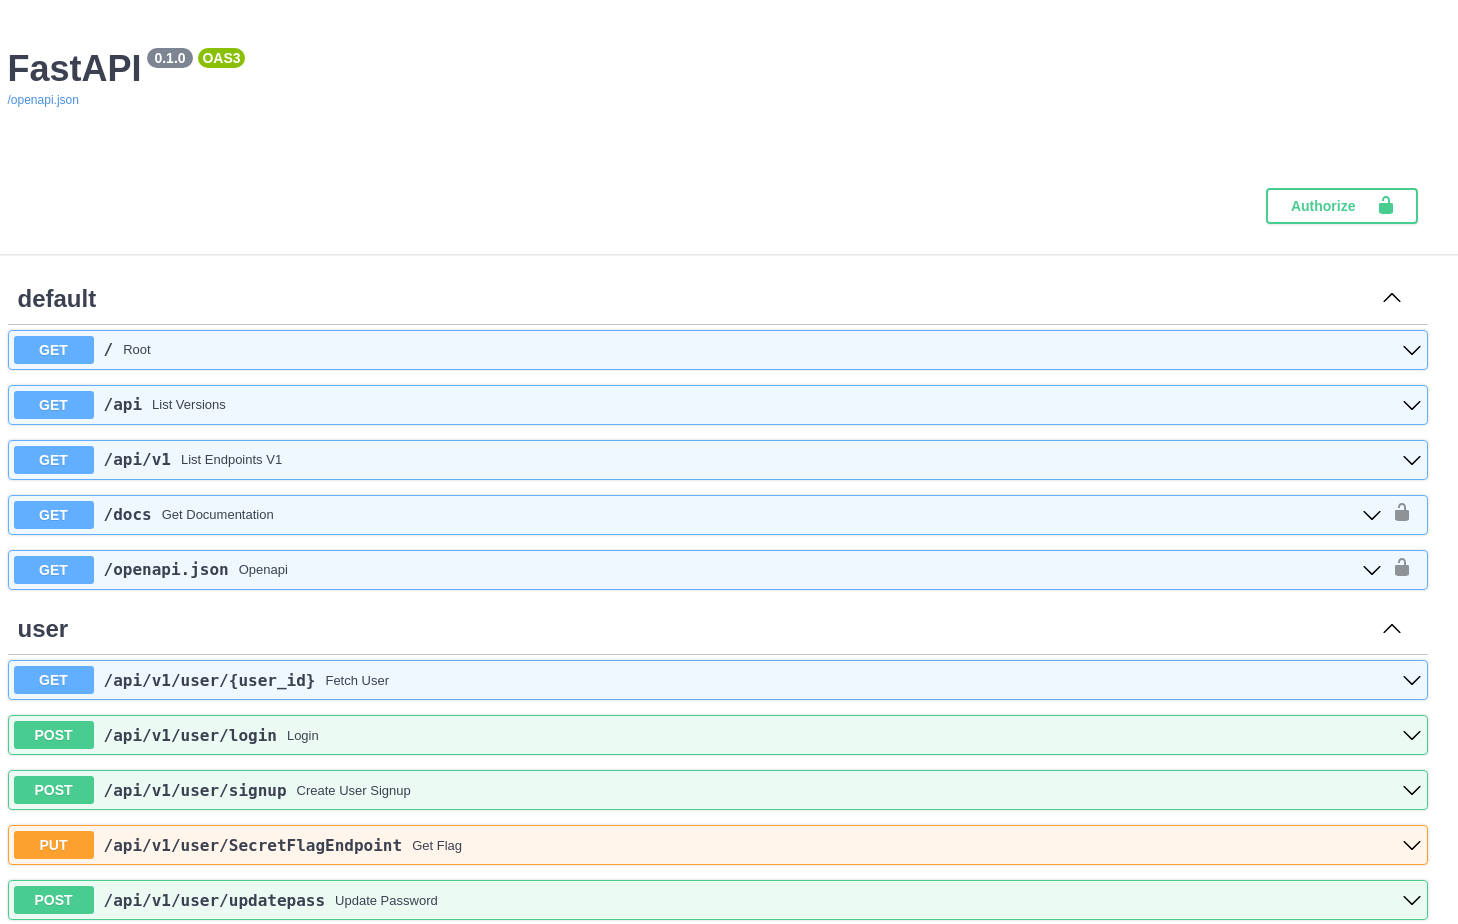Image resolution: width=1458 pixels, height=924 pixels.
Task: Expand the GET / Root endpoint arrow
Action: [1411, 350]
